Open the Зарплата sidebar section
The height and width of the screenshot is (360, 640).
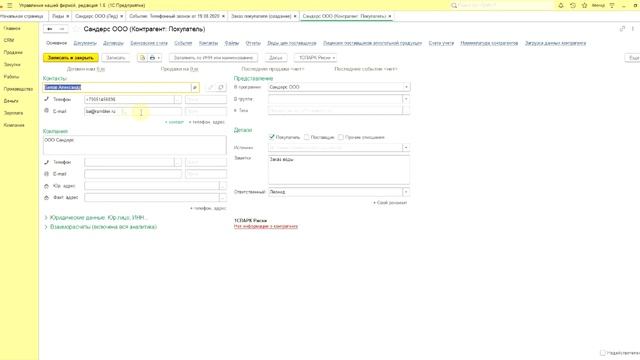(x=13, y=113)
